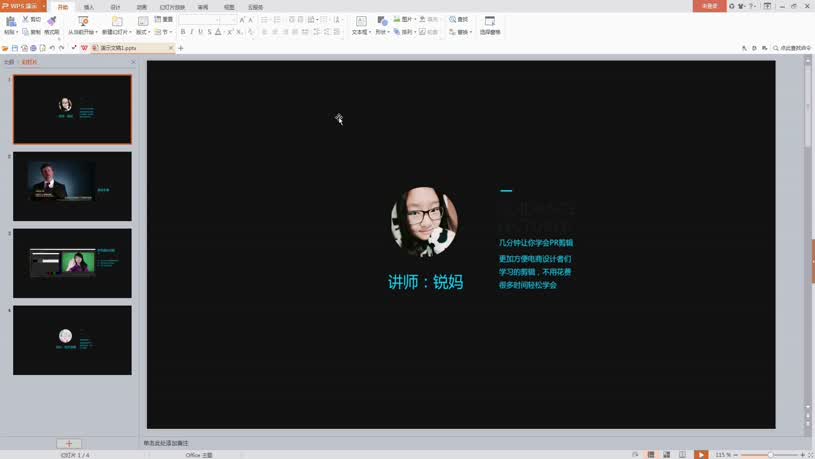
Task: Toggle bulleted list formatting
Action: point(264,20)
